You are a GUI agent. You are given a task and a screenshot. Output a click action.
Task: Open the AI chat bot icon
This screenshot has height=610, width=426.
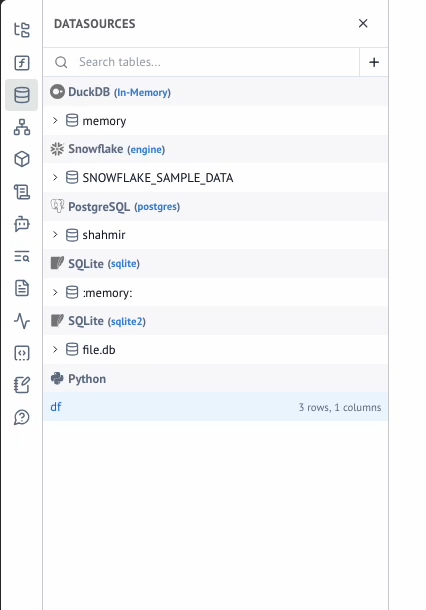tap(22, 224)
